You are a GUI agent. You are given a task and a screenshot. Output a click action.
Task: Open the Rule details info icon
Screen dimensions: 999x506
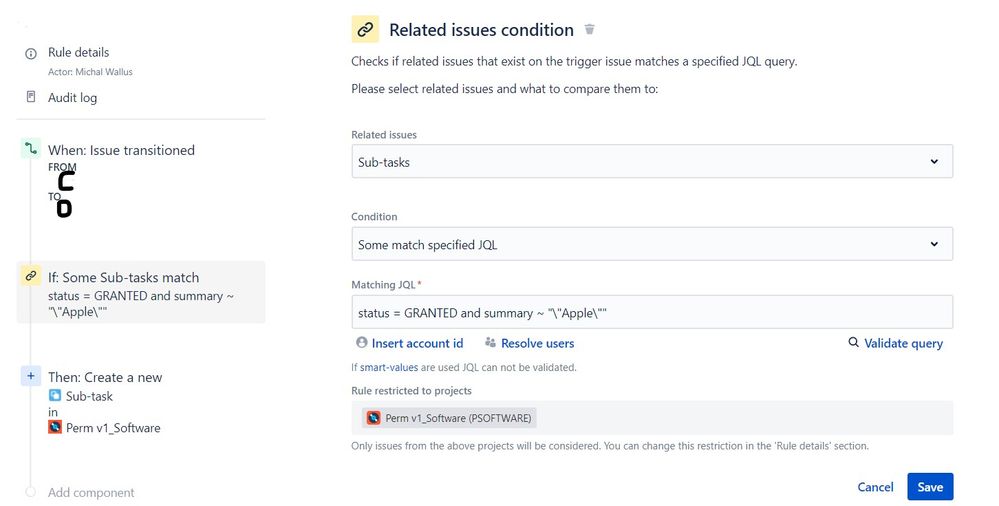click(31, 54)
